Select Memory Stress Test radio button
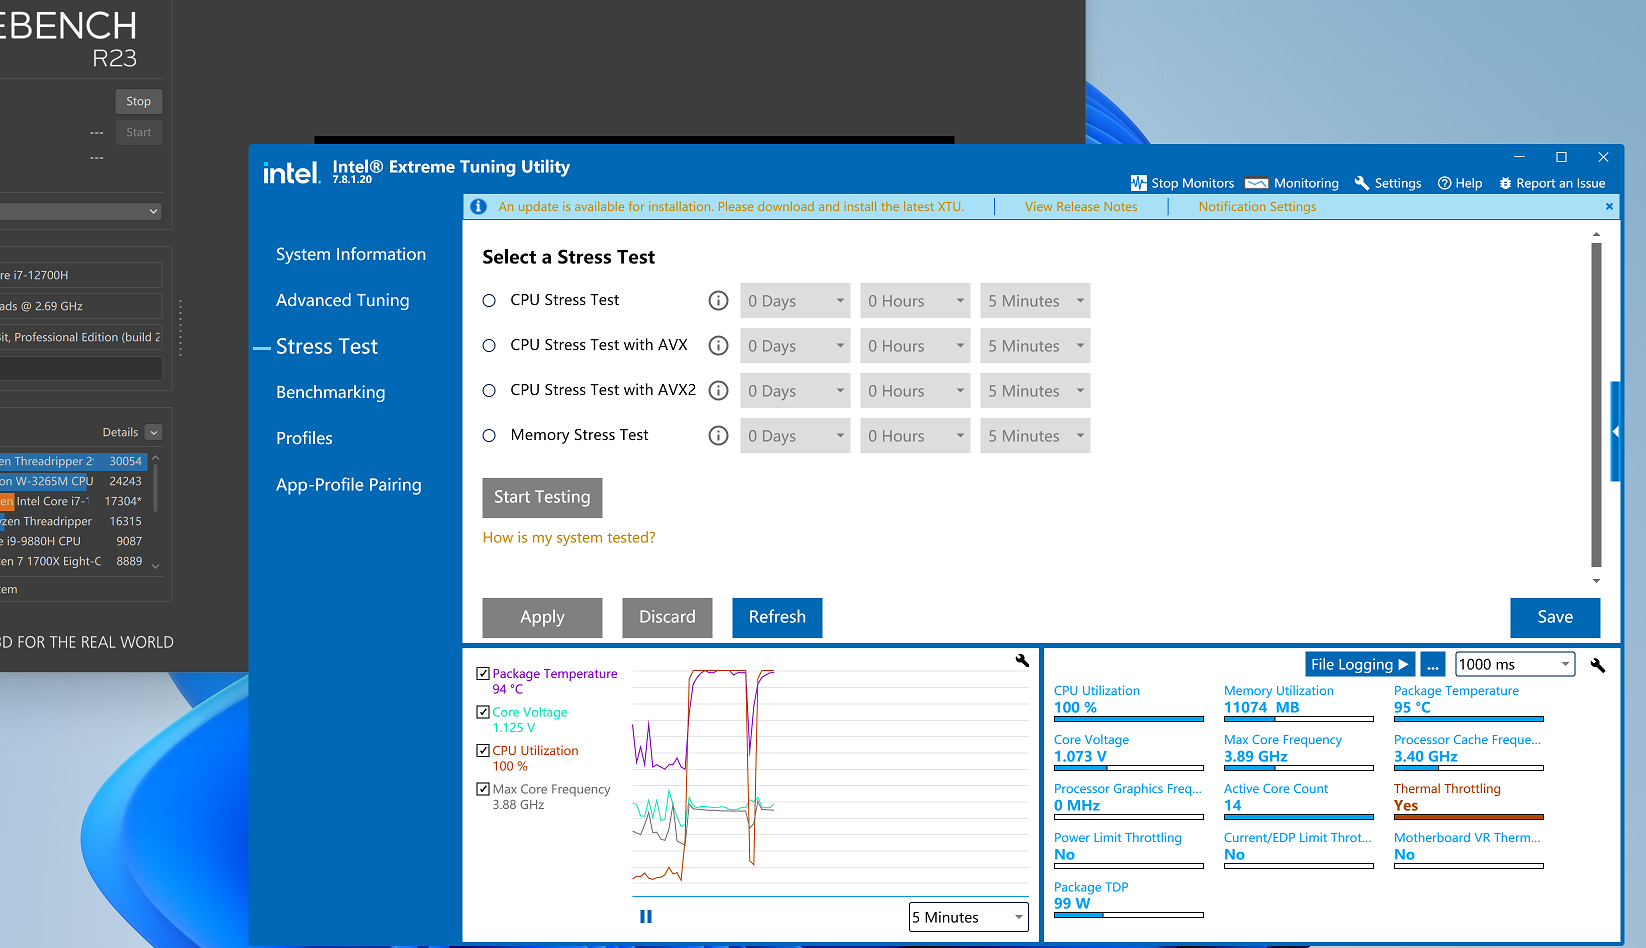Screen dimensions: 1646x948 point(489,436)
